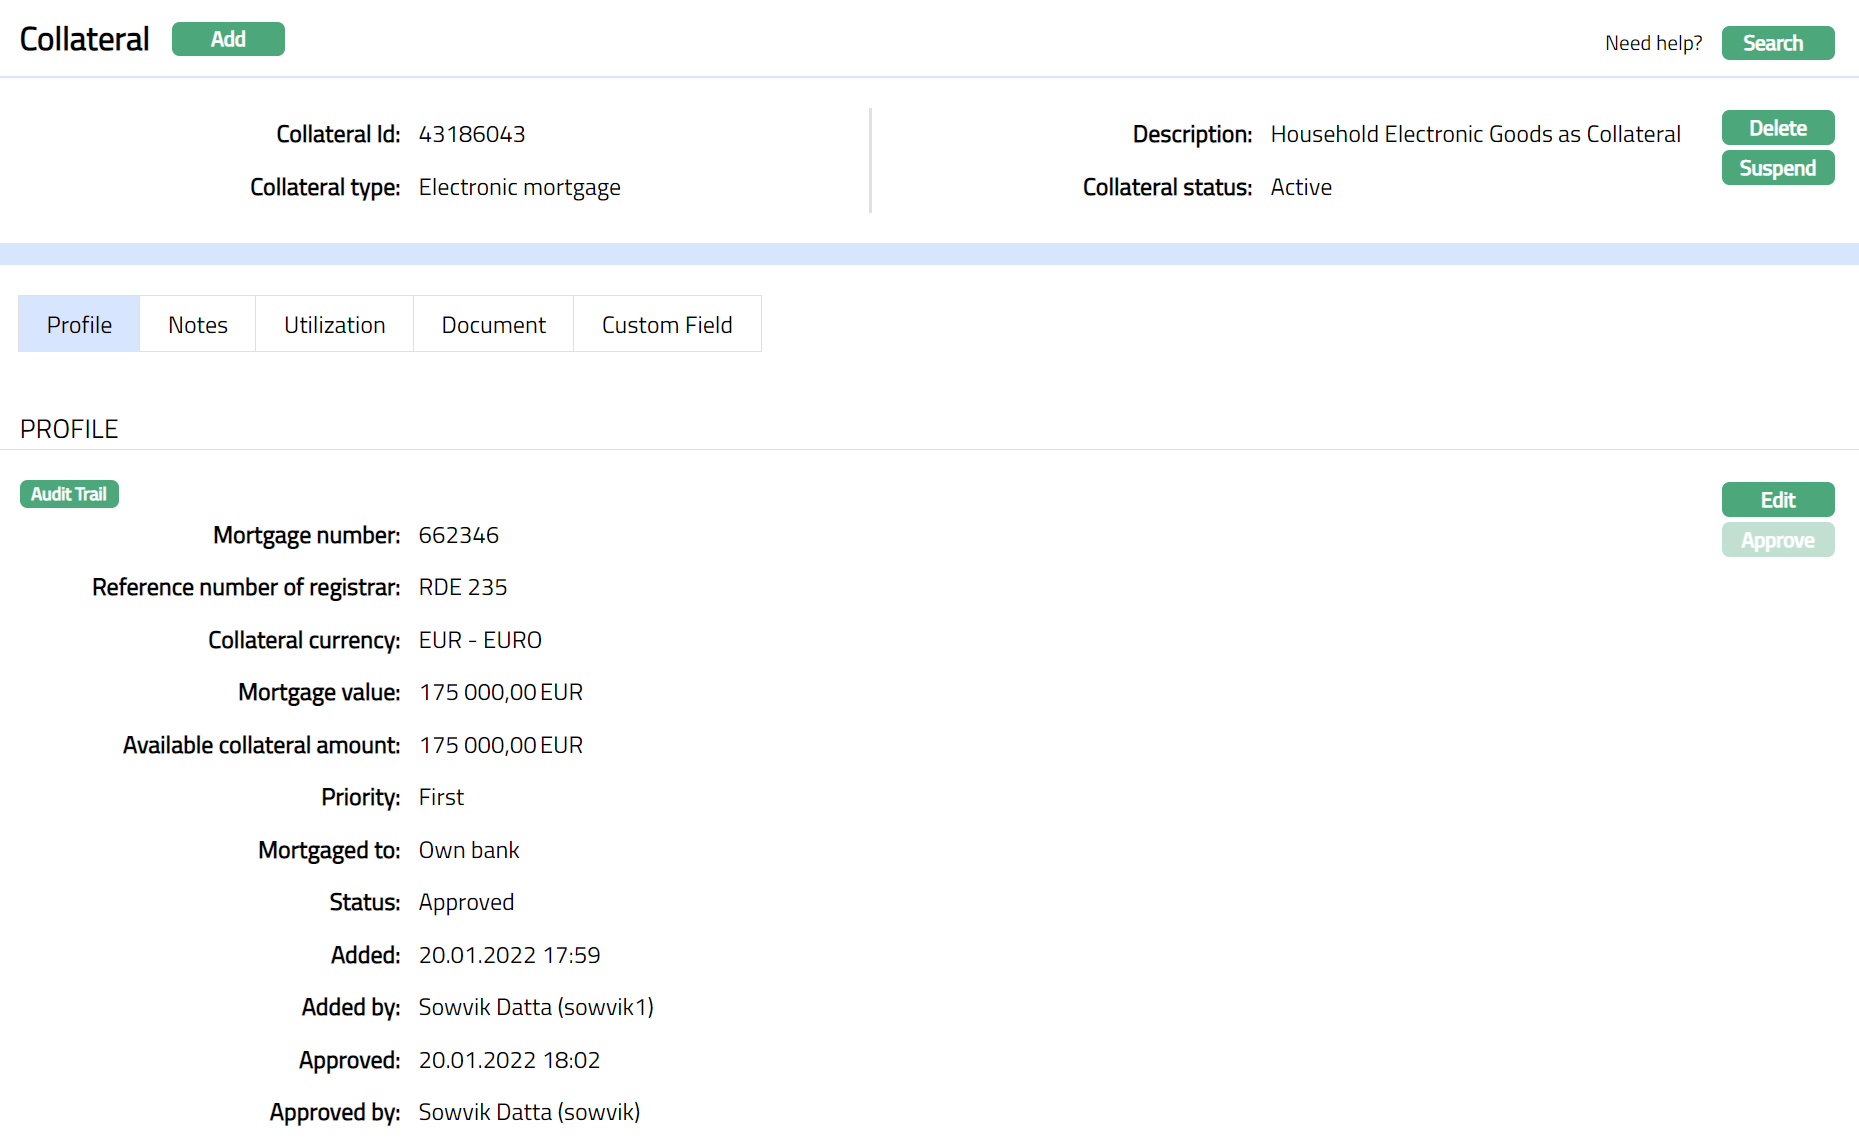This screenshot has width=1859, height=1147.
Task: Click the PROFILE section header
Action: point(69,429)
